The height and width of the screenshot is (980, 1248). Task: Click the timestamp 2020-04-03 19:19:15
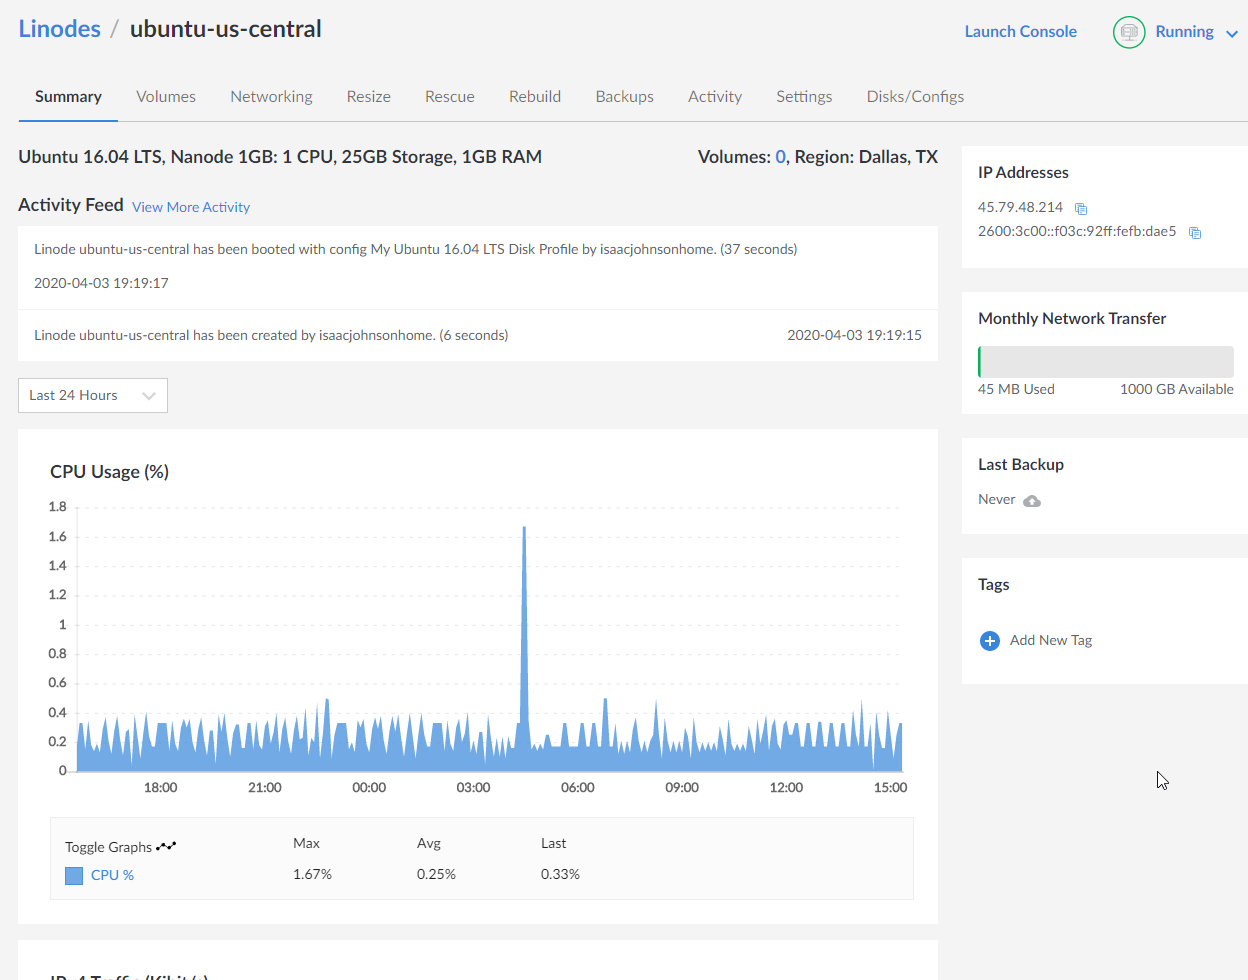[854, 336]
